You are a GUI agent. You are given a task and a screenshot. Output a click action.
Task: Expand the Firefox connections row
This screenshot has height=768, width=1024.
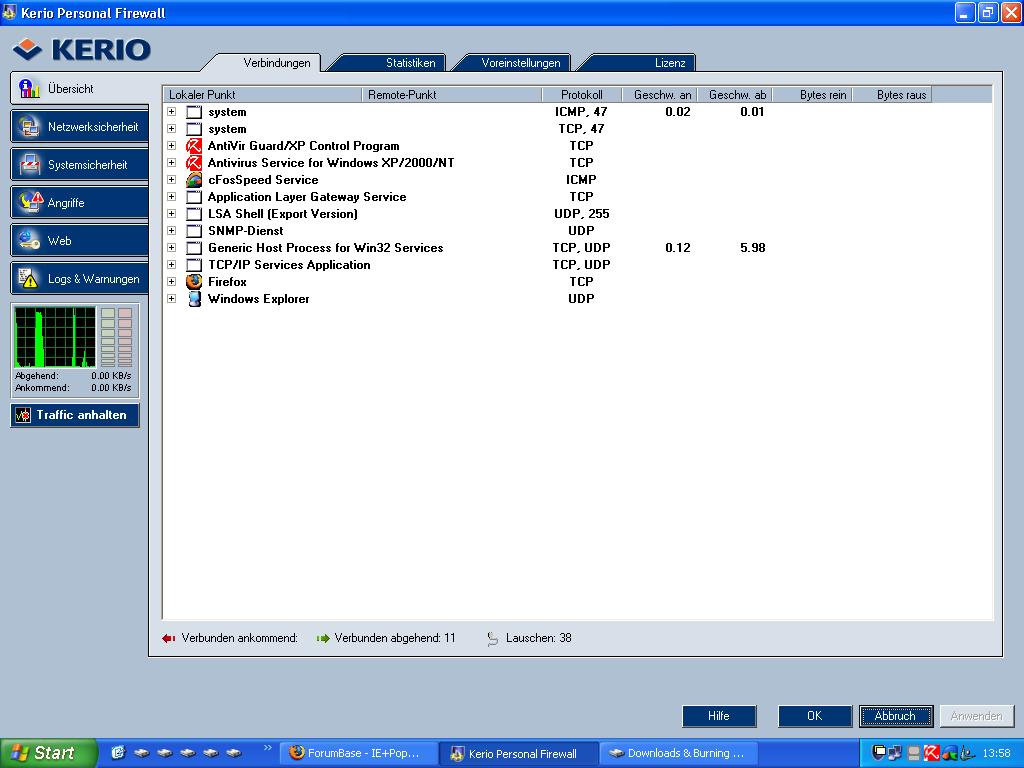click(x=172, y=281)
